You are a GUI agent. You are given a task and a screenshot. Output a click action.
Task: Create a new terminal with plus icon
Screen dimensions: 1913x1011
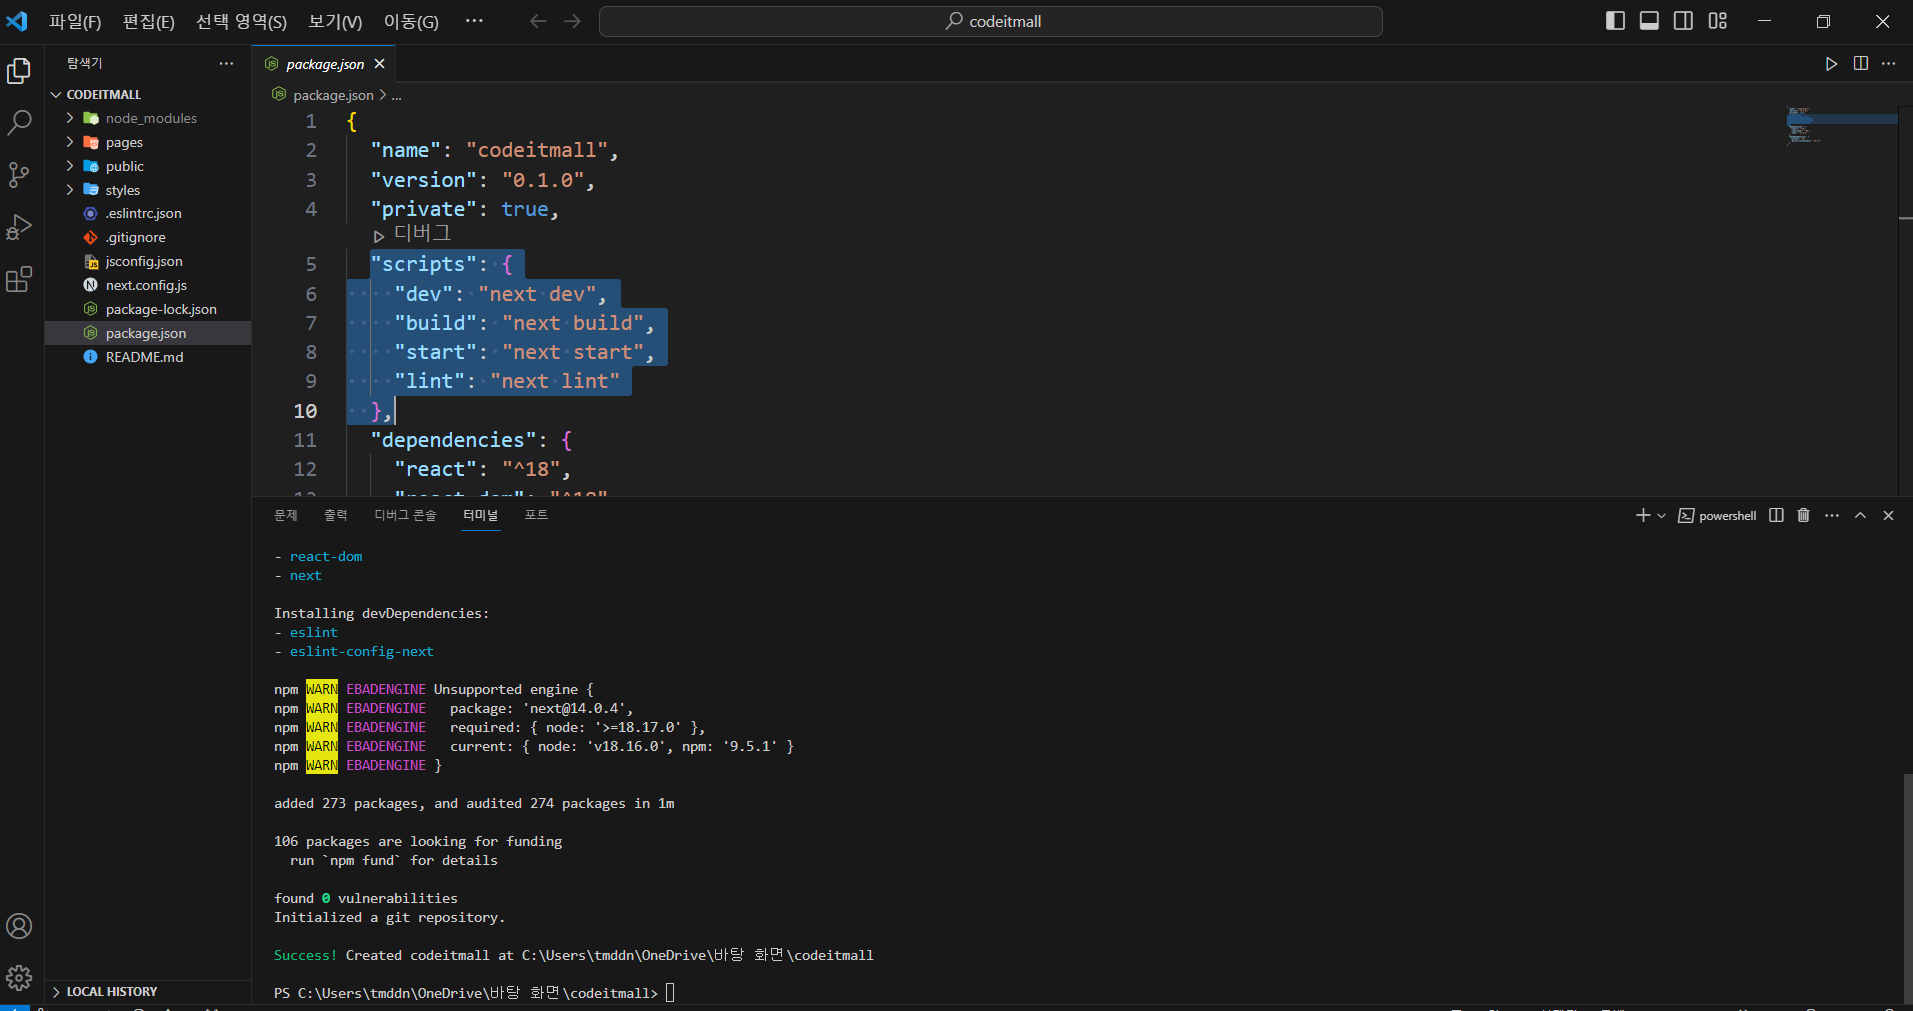[x=1642, y=515]
